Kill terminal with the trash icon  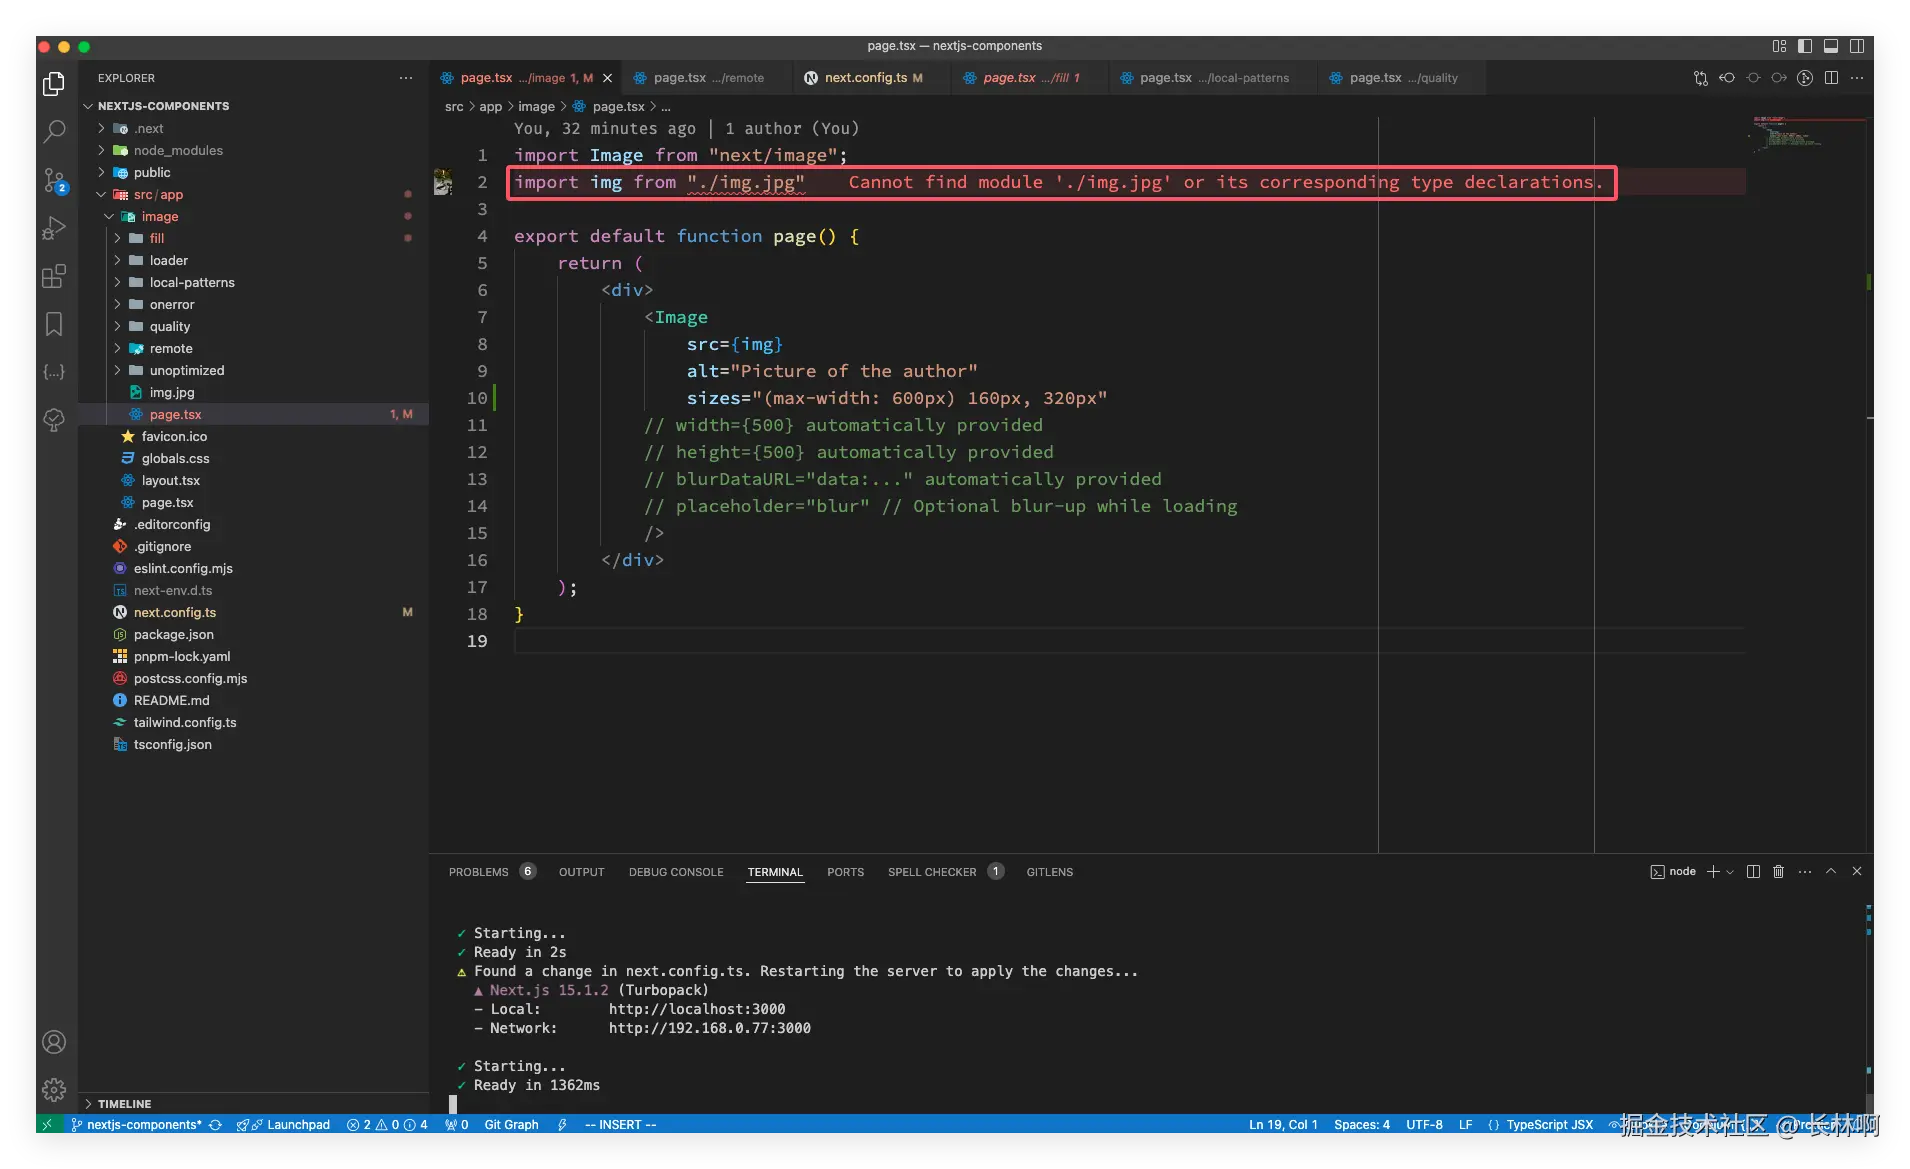pyautogui.click(x=1778, y=872)
